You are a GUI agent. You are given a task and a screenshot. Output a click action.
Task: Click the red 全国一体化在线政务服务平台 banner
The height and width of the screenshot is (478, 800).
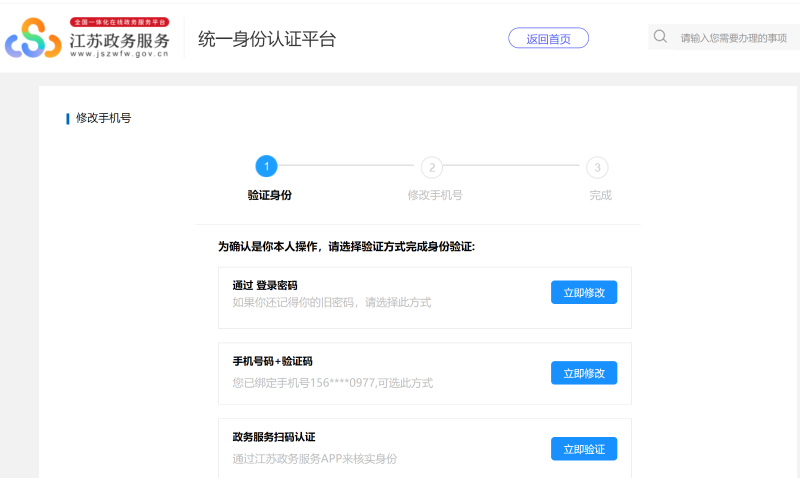tap(120, 21)
